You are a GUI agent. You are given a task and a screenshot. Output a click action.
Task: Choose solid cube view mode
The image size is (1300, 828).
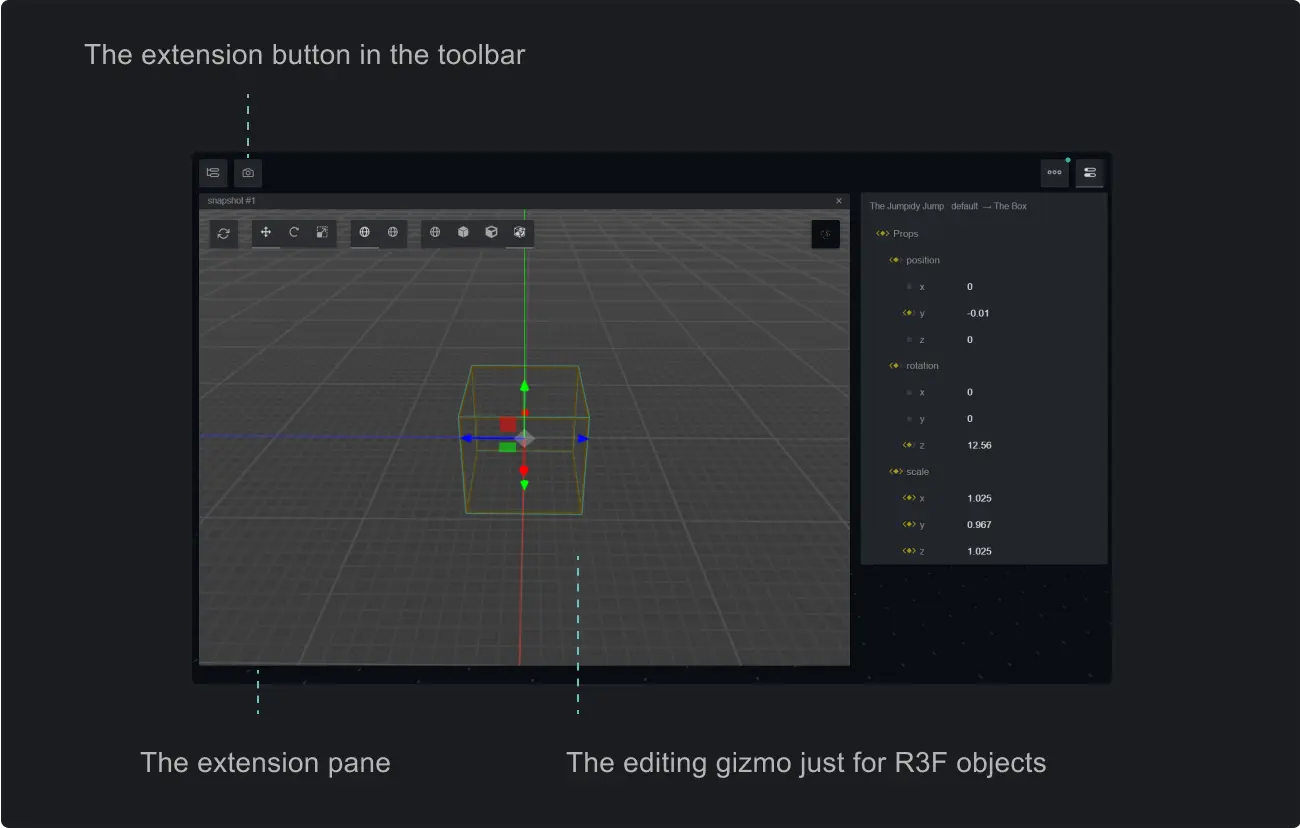(x=491, y=232)
